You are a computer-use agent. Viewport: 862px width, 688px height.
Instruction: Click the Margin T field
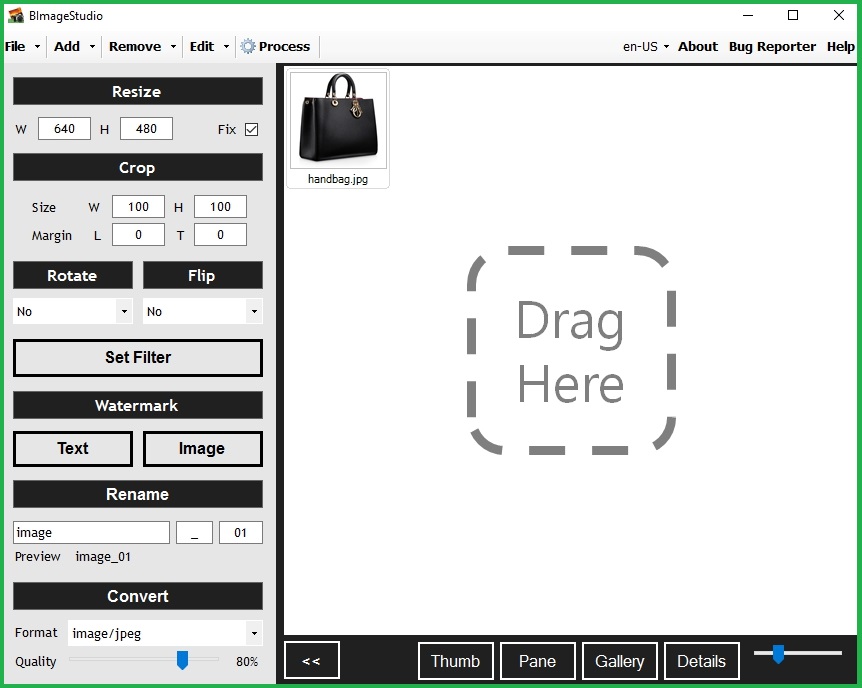click(220, 235)
